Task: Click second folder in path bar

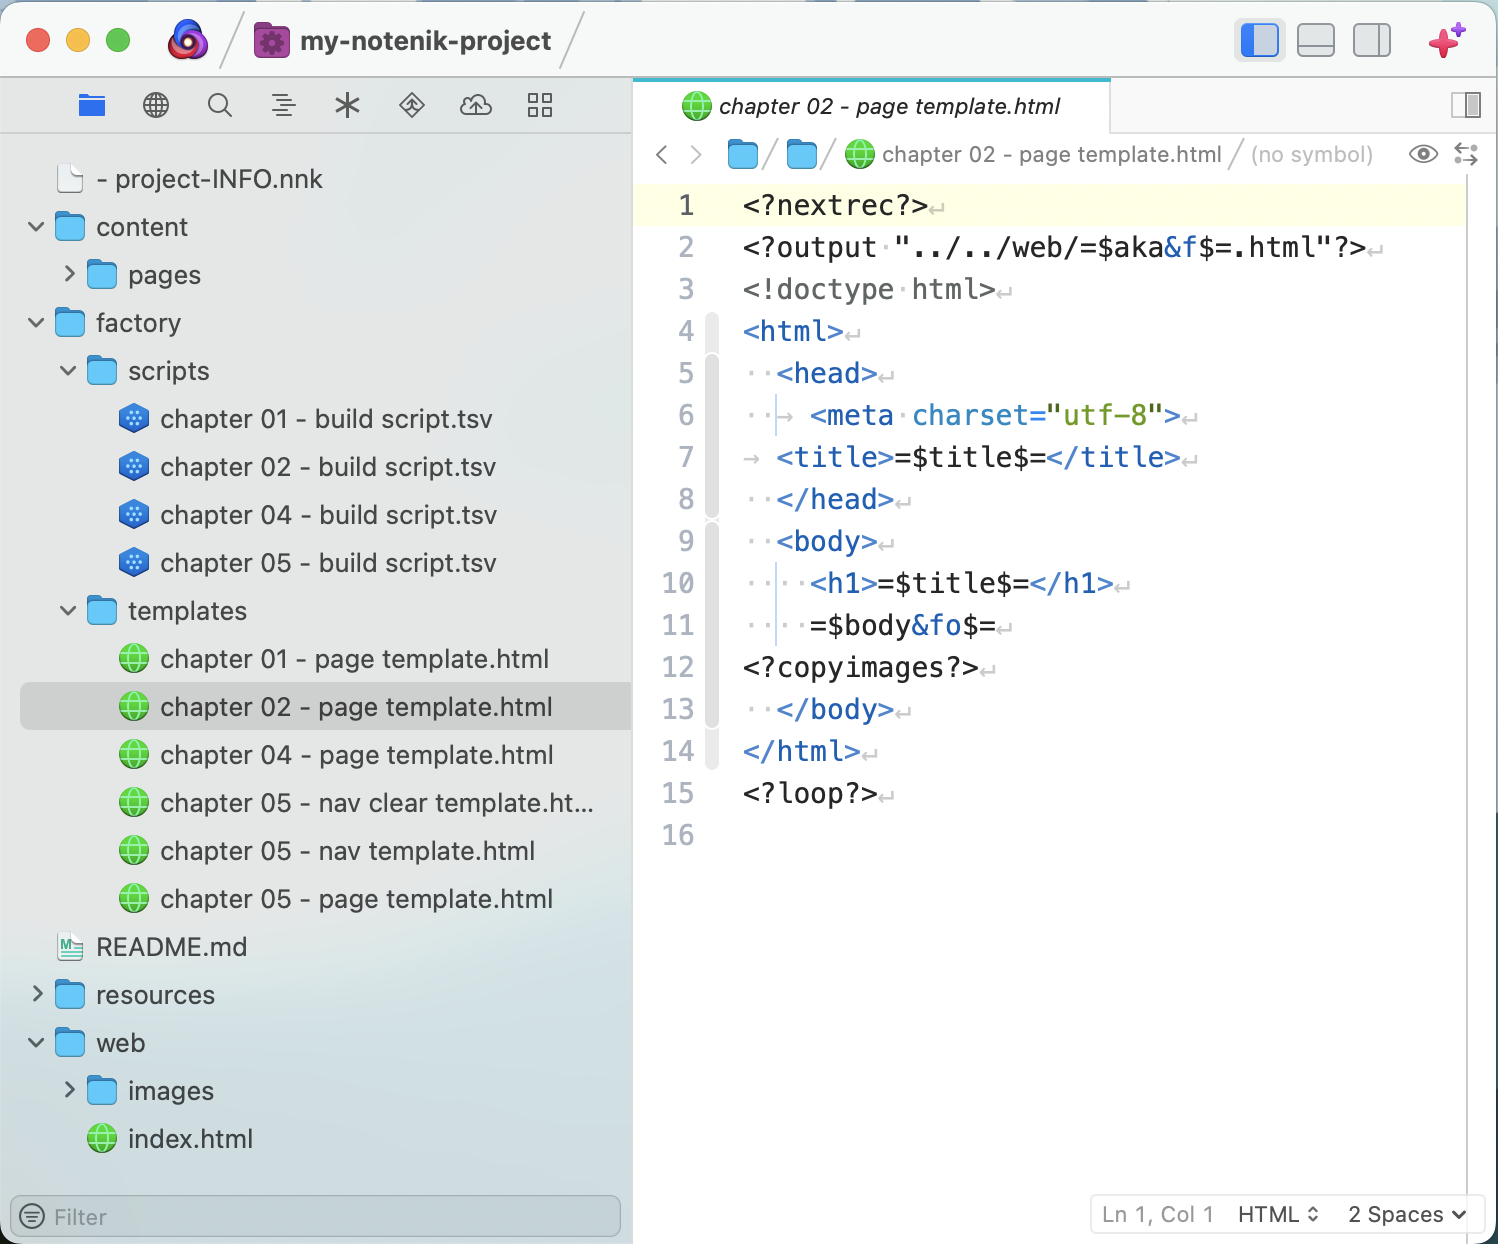Action: pyautogui.click(x=802, y=154)
